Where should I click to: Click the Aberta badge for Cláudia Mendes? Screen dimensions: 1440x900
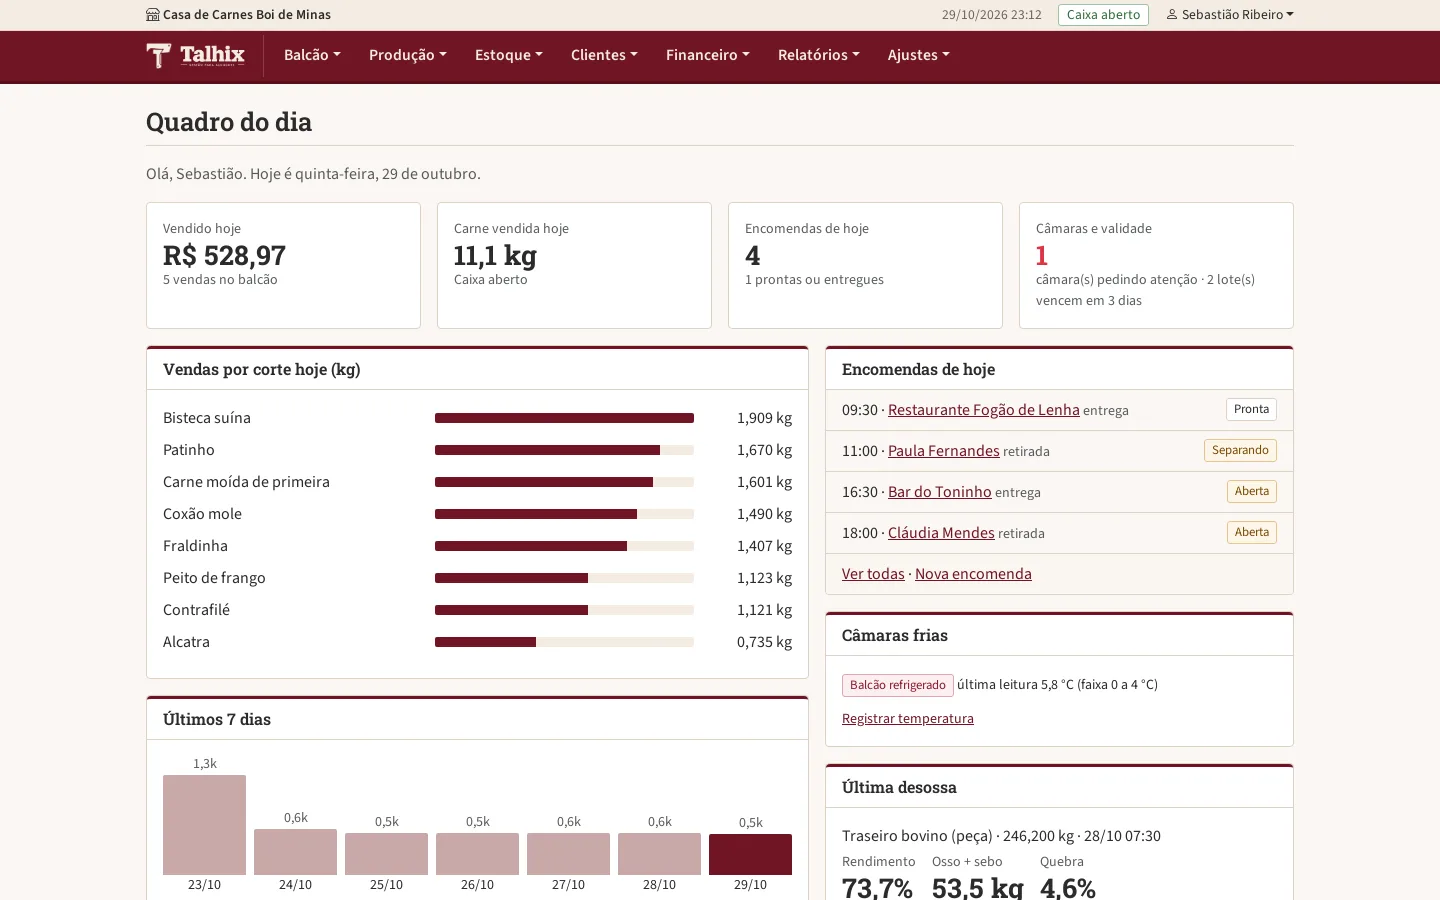(x=1252, y=533)
